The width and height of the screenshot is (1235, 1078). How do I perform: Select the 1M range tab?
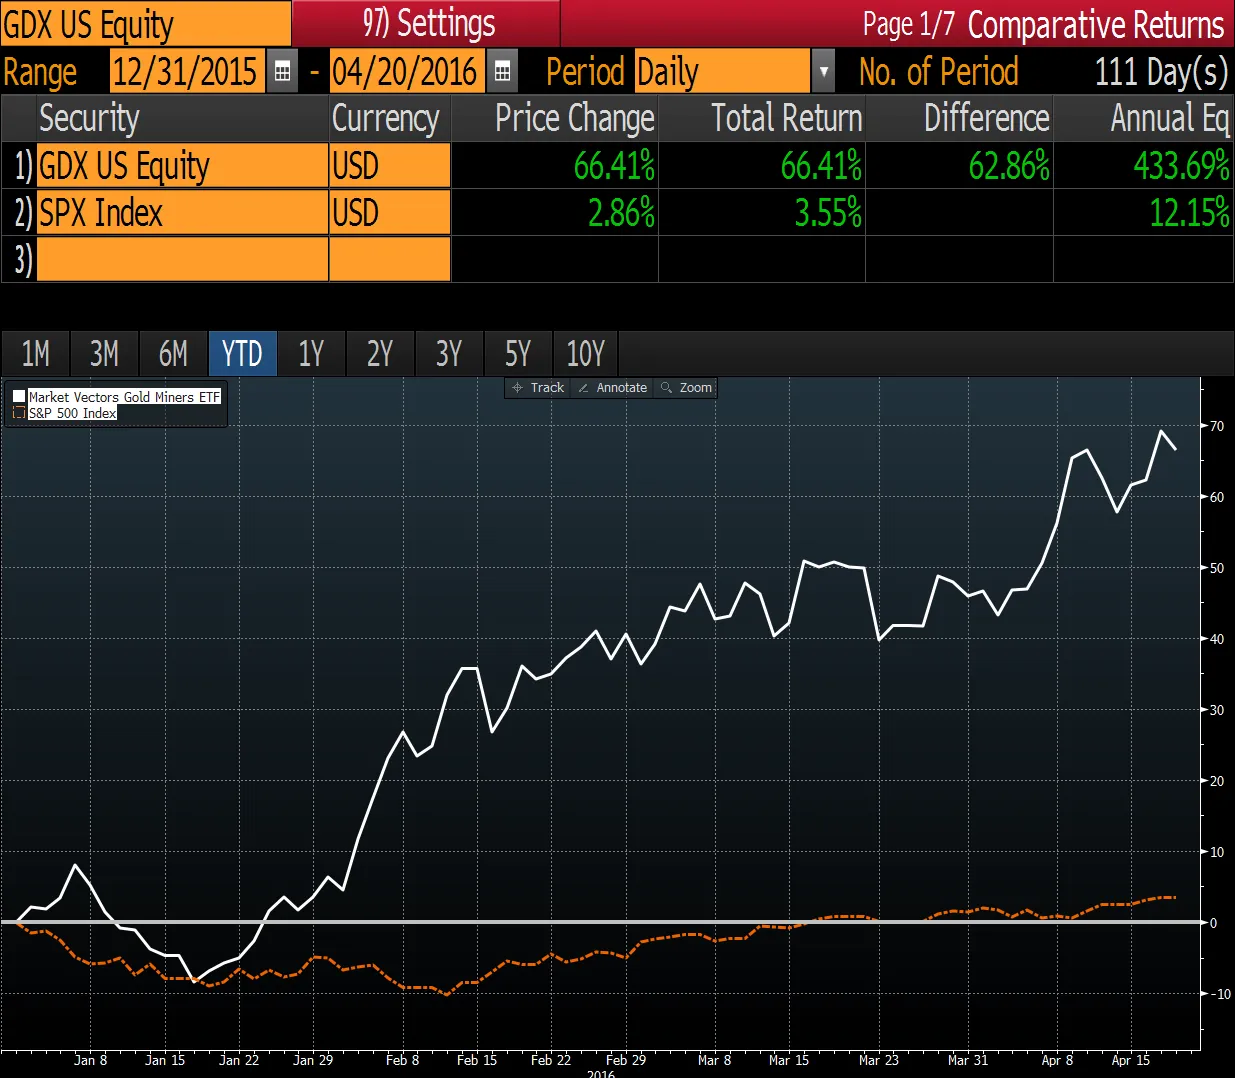(35, 354)
